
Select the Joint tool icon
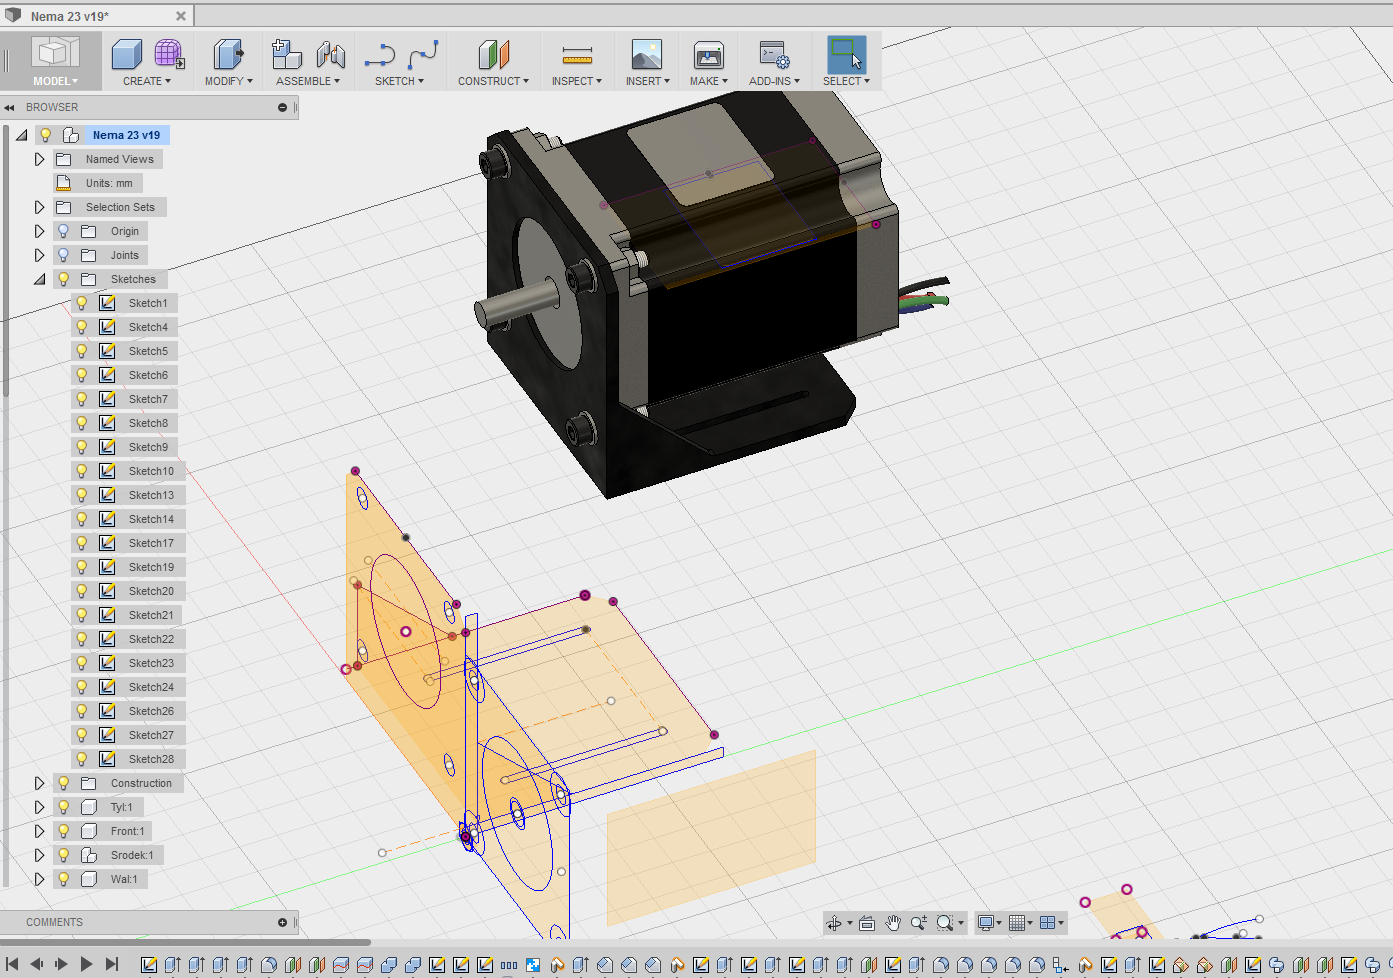pos(330,55)
